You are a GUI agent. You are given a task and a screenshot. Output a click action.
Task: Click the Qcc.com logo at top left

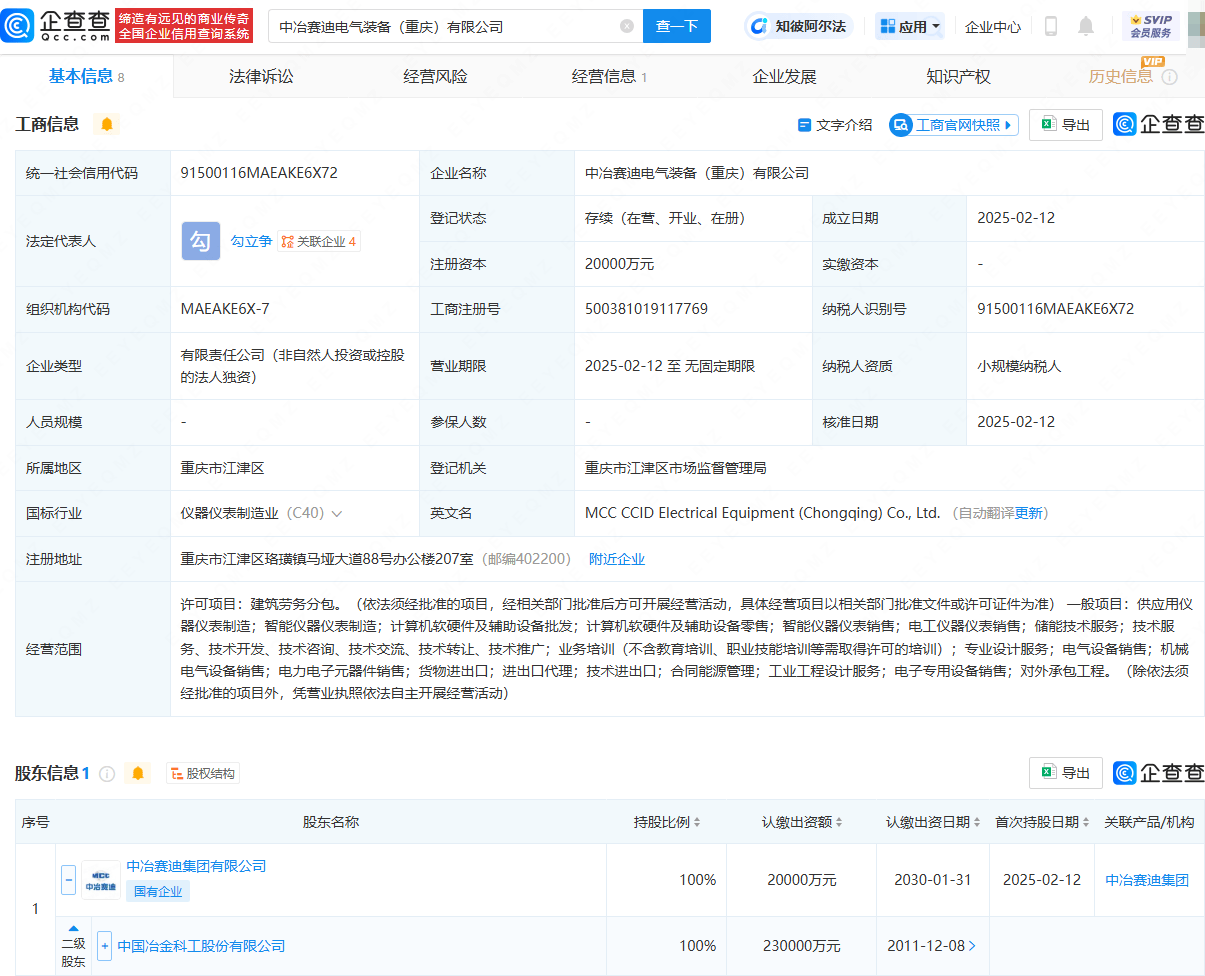[x=57, y=26]
